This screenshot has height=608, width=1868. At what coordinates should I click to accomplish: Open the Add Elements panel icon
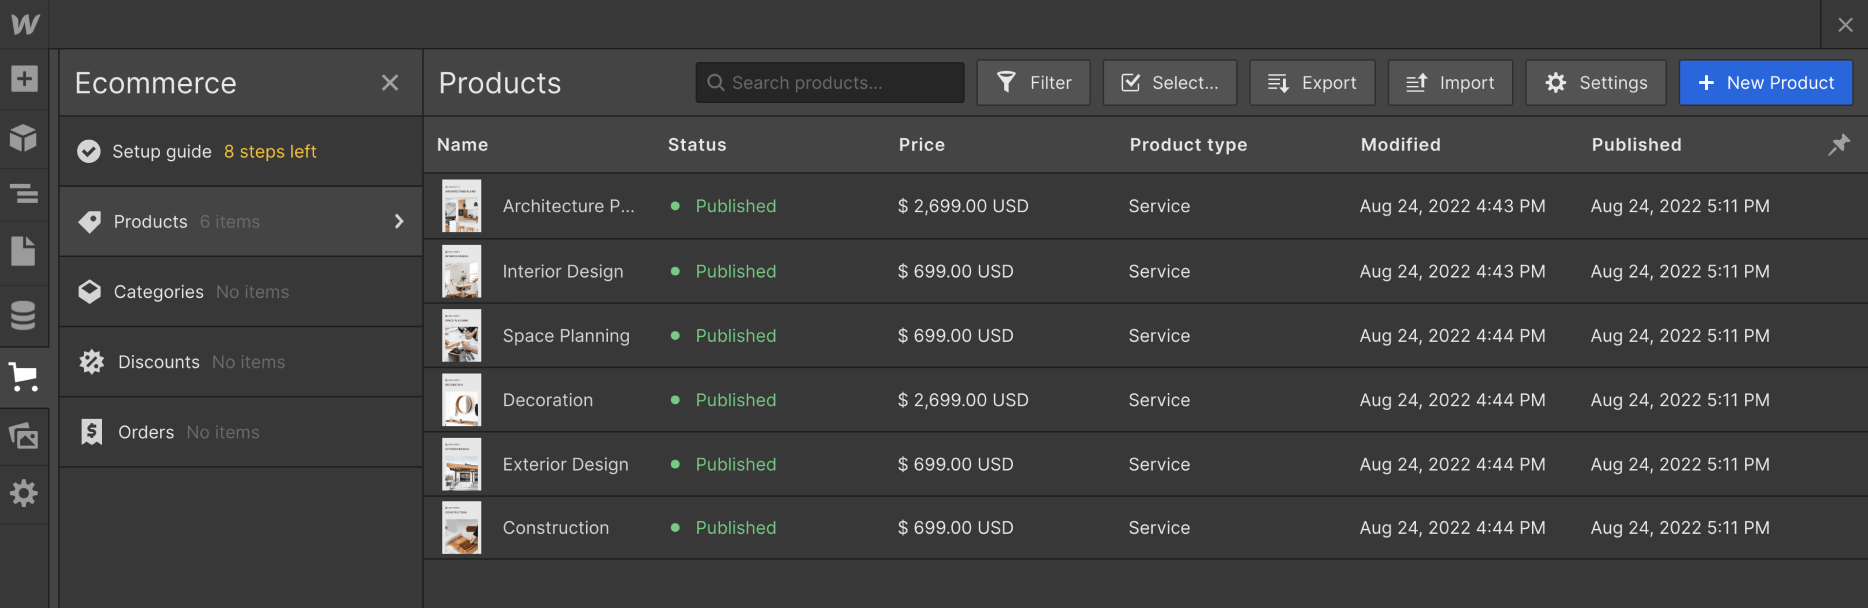coord(24,79)
